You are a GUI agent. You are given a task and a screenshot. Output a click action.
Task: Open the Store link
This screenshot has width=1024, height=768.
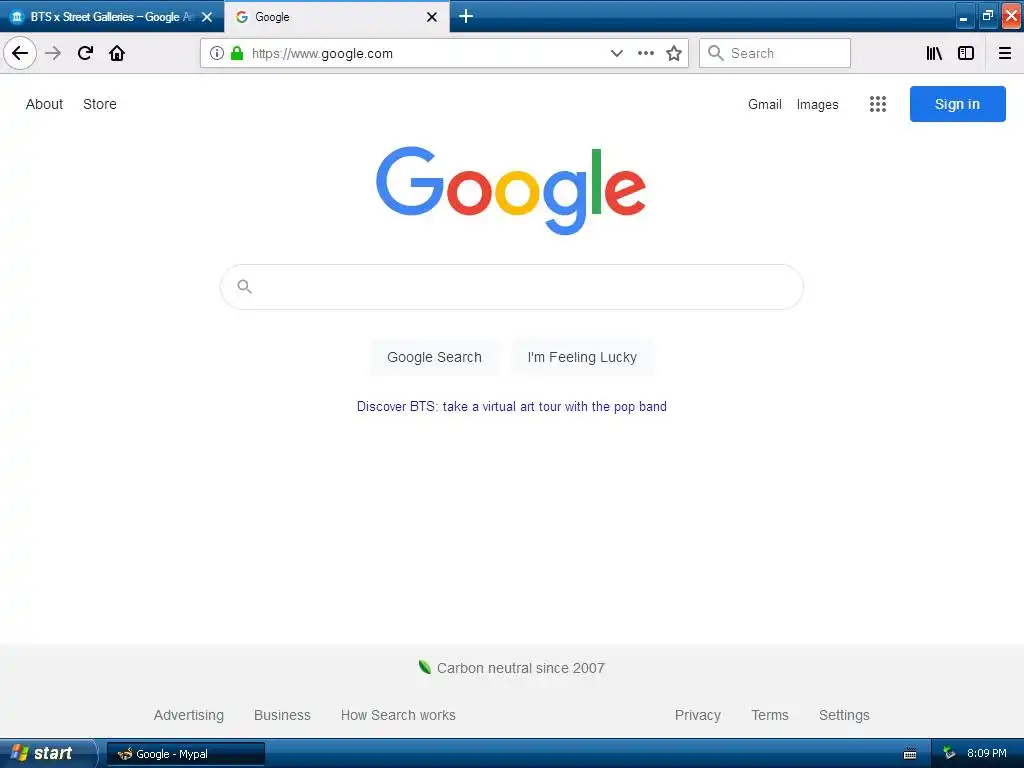(x=100, y=104)
